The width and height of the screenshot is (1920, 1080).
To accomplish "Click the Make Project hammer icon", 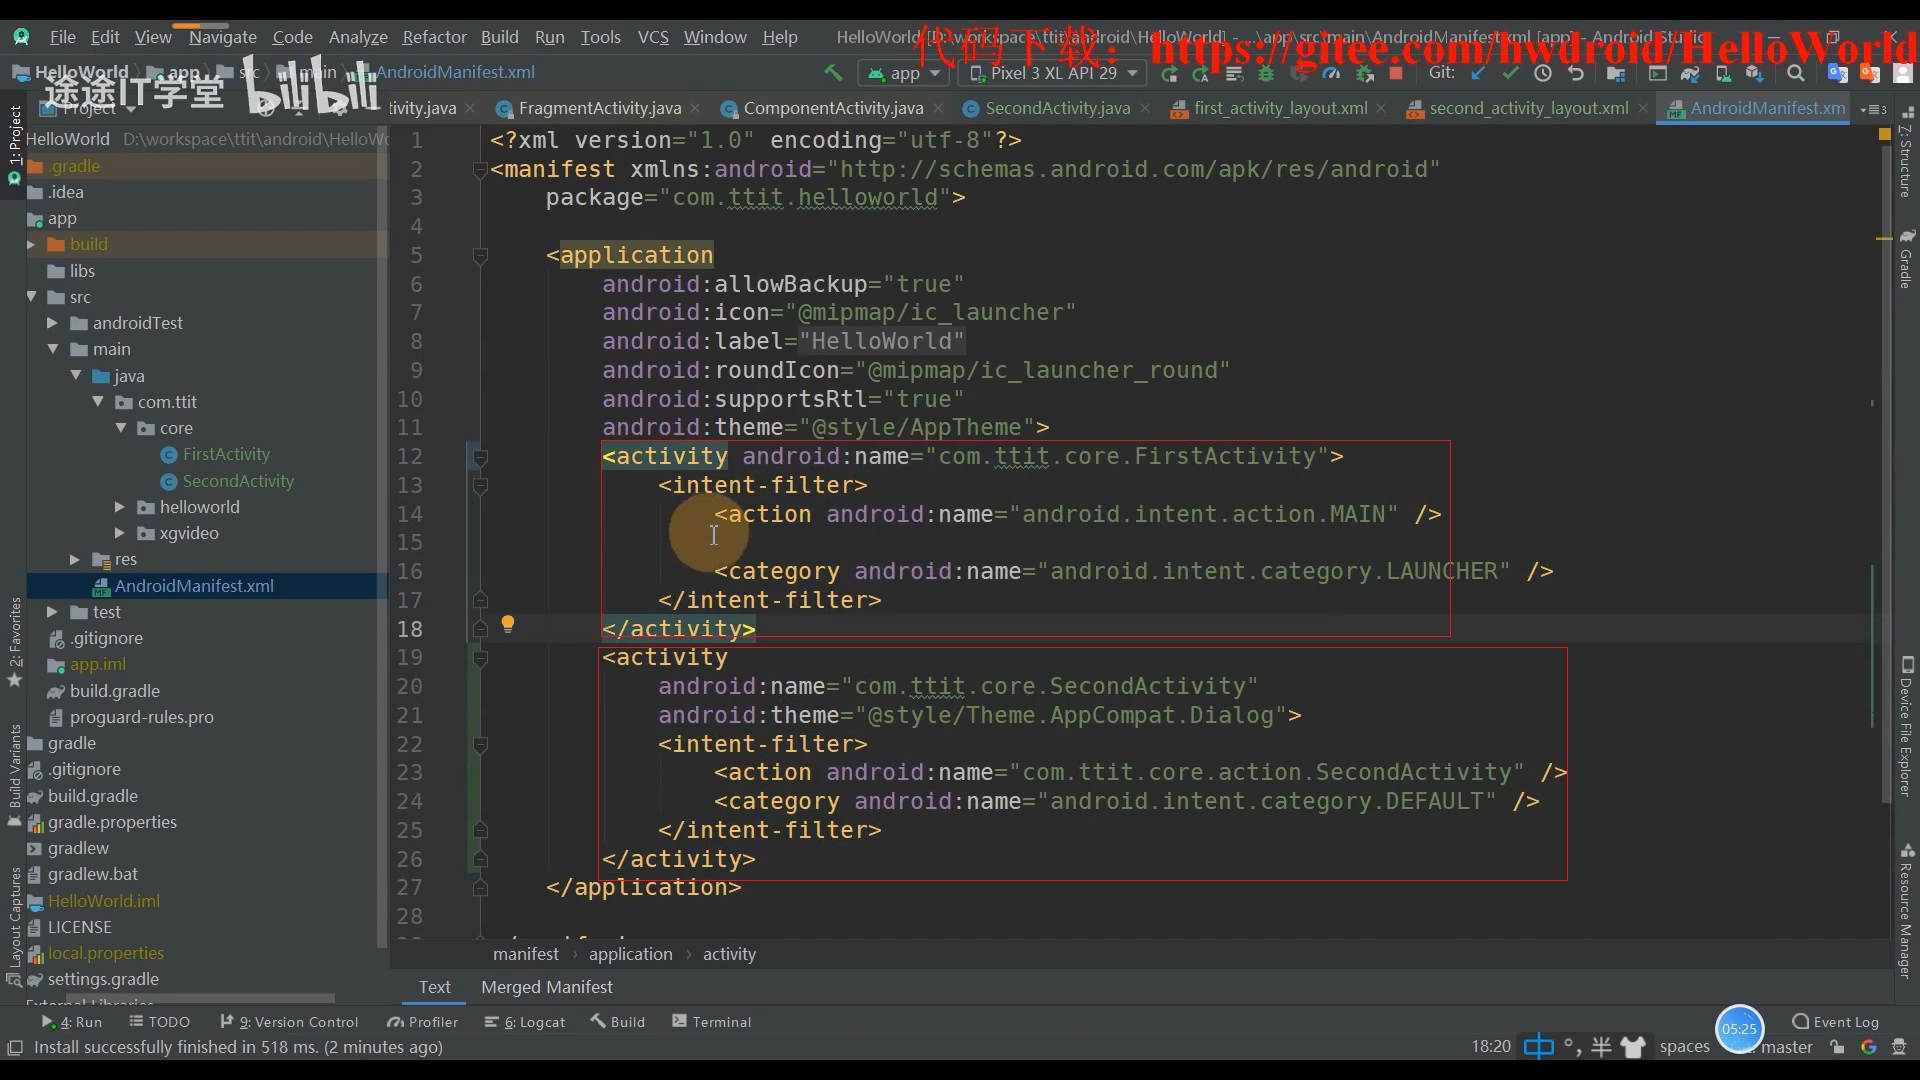I will [832, 73].
